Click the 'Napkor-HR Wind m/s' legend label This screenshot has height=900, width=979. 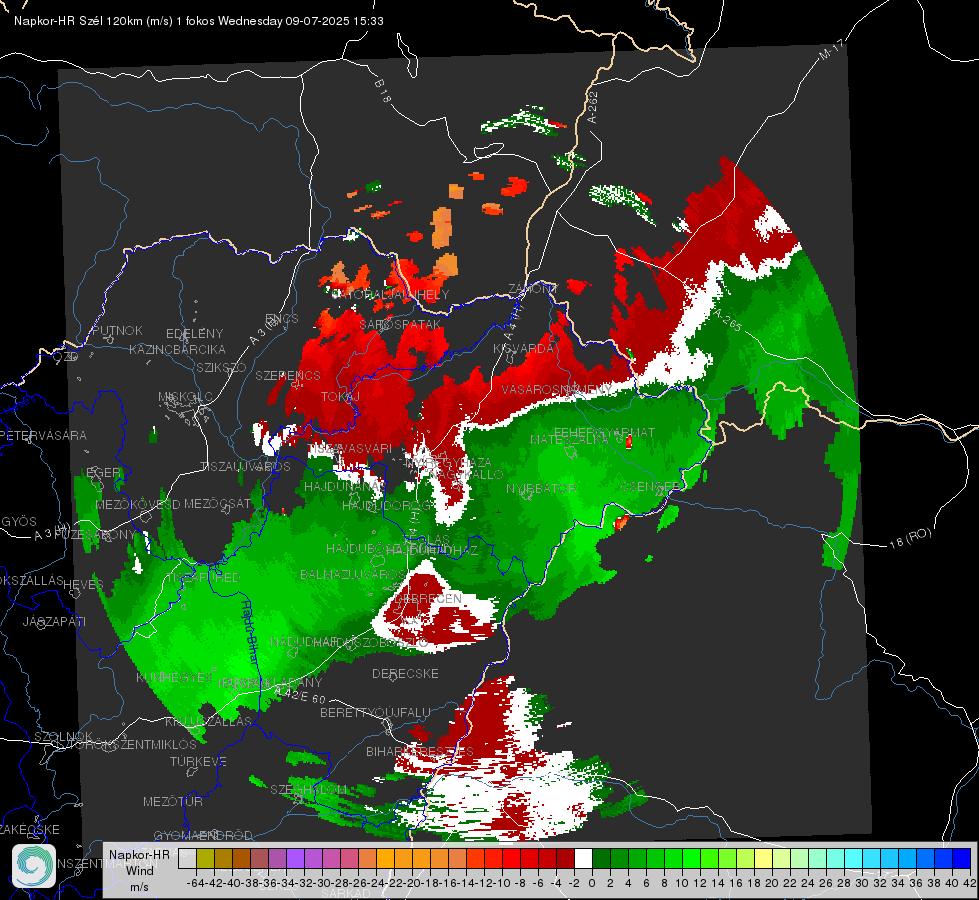pos(139,871)
